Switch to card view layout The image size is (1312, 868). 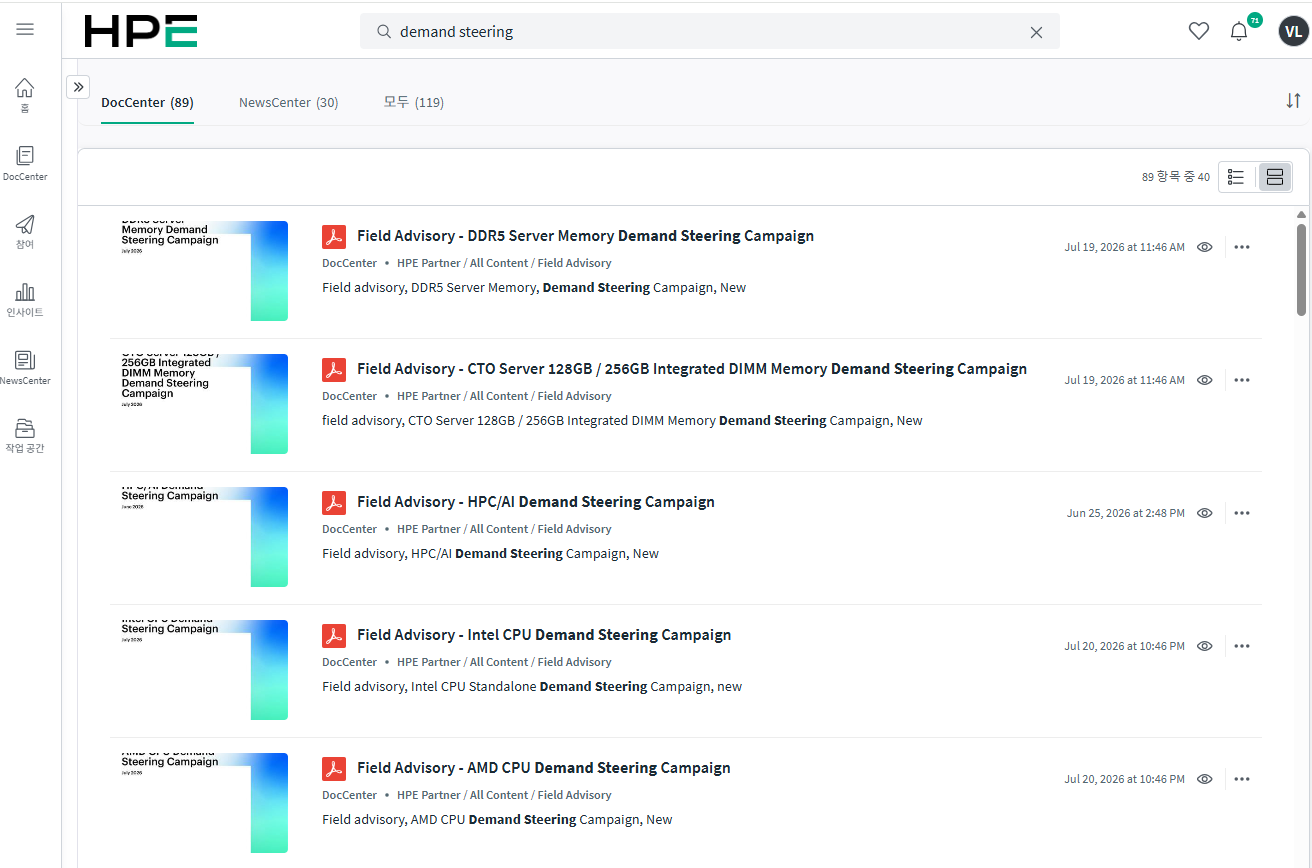point(1275,177)
